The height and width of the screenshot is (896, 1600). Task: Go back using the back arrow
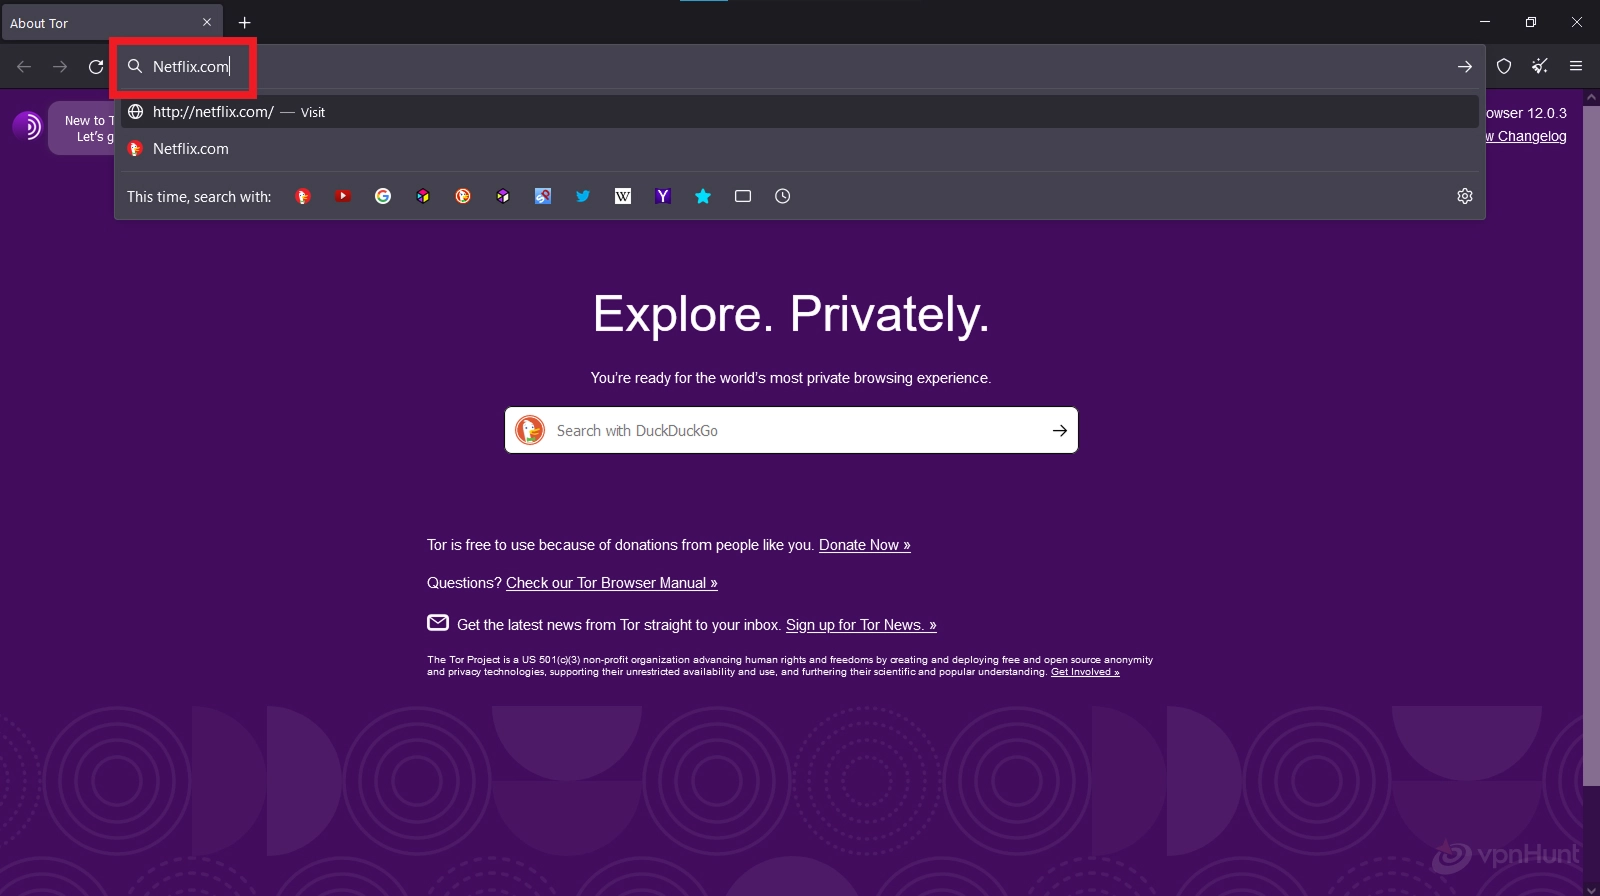tap(24, 67)
